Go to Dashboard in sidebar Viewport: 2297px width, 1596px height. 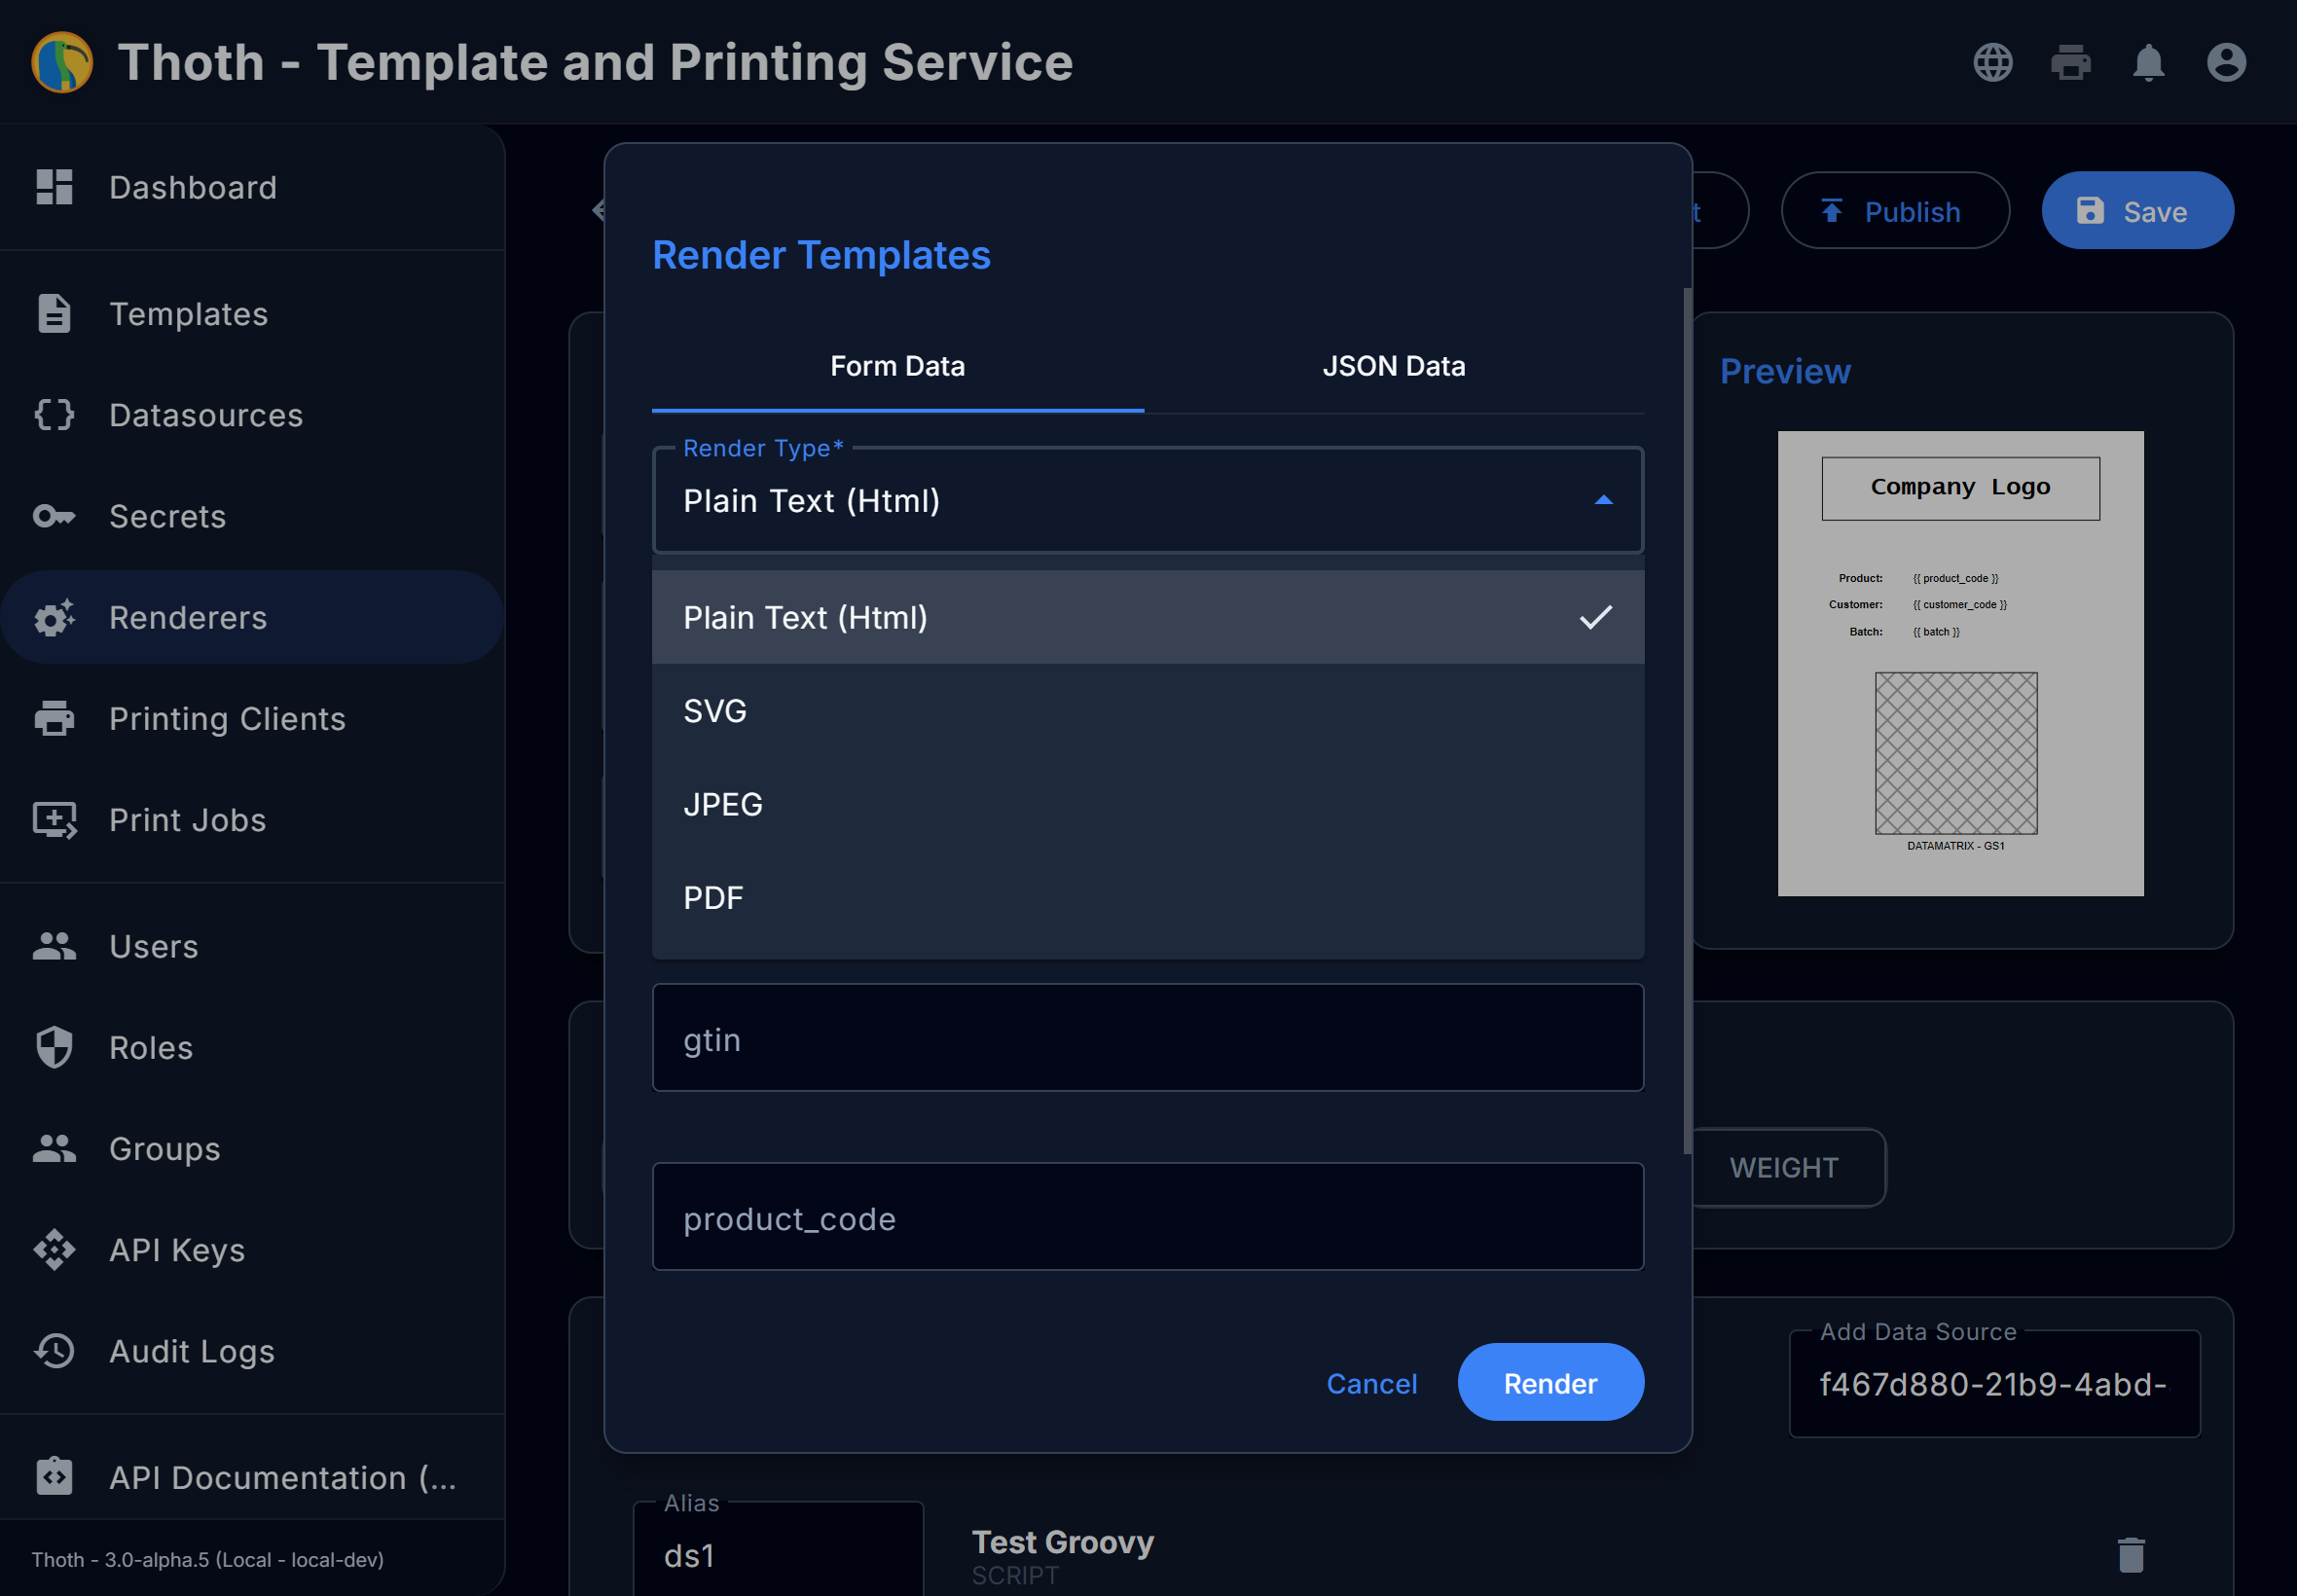[x=252, y=187]
